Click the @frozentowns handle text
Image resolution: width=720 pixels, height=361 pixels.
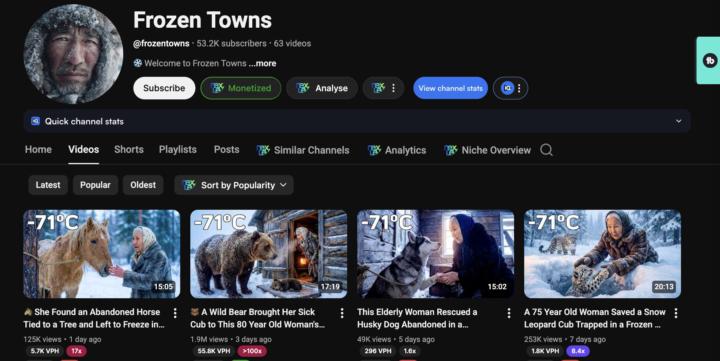(161, 44)
